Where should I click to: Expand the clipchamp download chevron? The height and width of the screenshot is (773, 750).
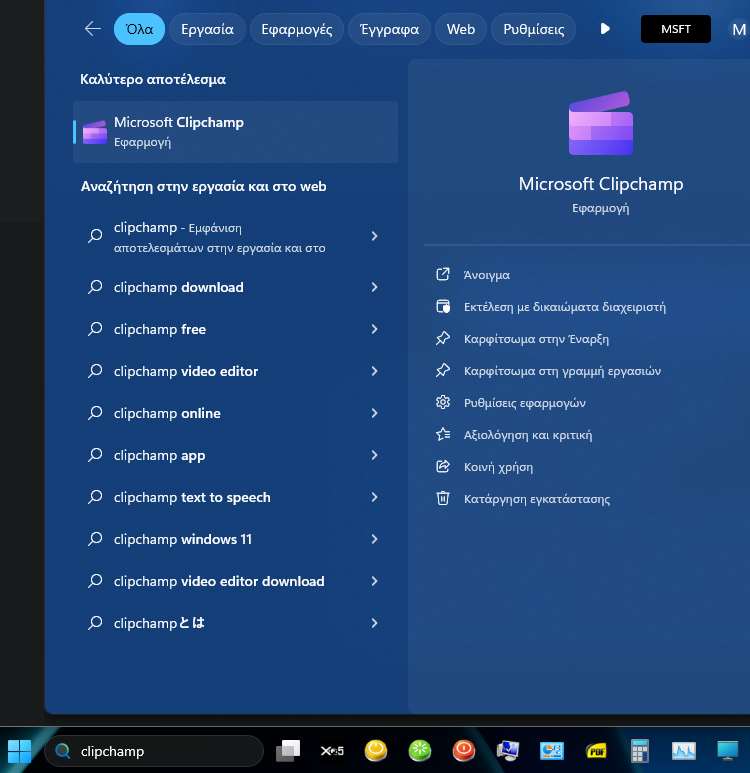point(374,287)
